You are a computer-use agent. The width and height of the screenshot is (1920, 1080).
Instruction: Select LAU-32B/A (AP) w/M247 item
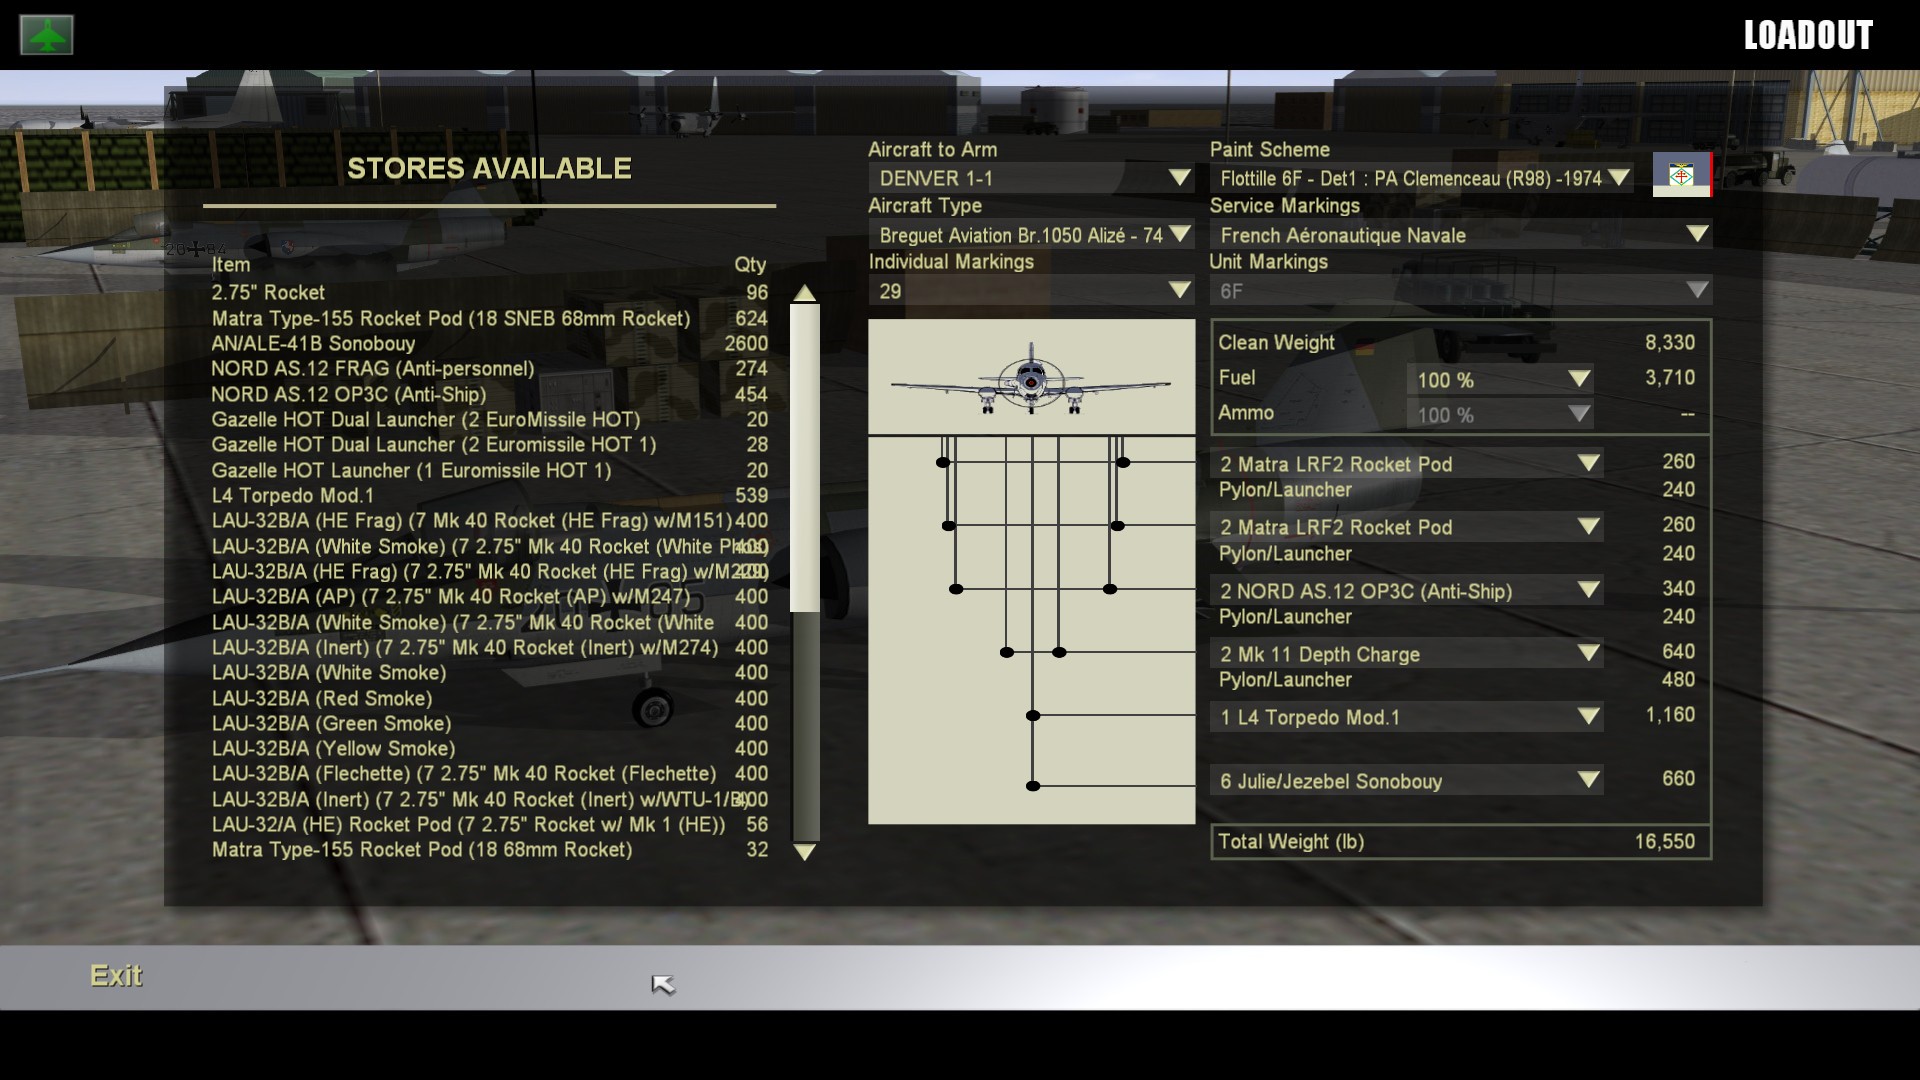click(x=490, y=596)
